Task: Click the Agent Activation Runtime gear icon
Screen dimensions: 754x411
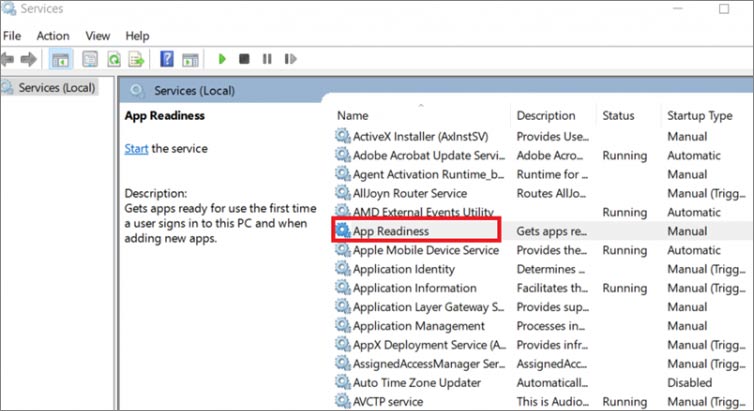Action: point(342,174)
